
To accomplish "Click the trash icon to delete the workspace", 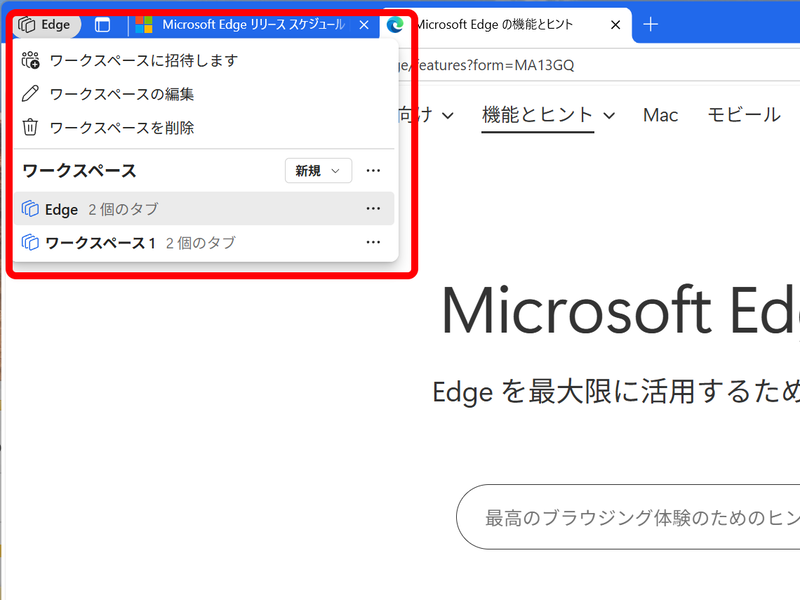I will click(29, 128).
